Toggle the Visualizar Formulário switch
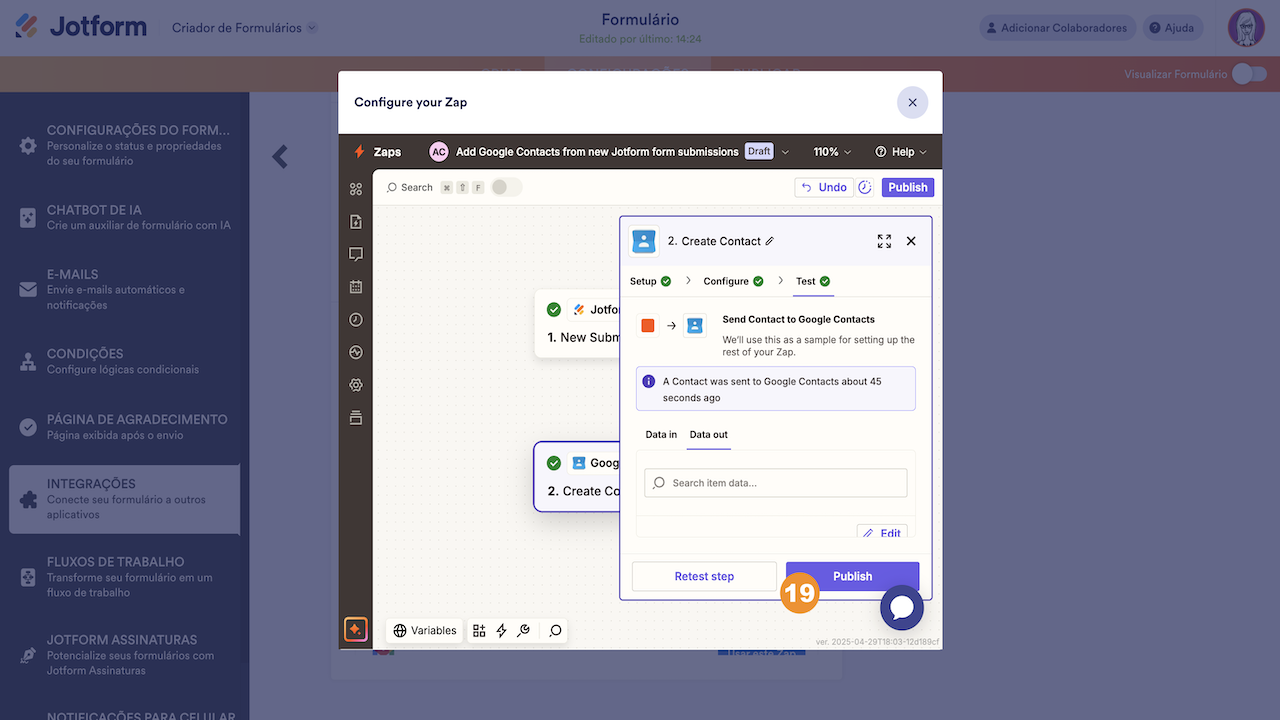This screenshot has width=1280, height=720. tap(1249, 74)
